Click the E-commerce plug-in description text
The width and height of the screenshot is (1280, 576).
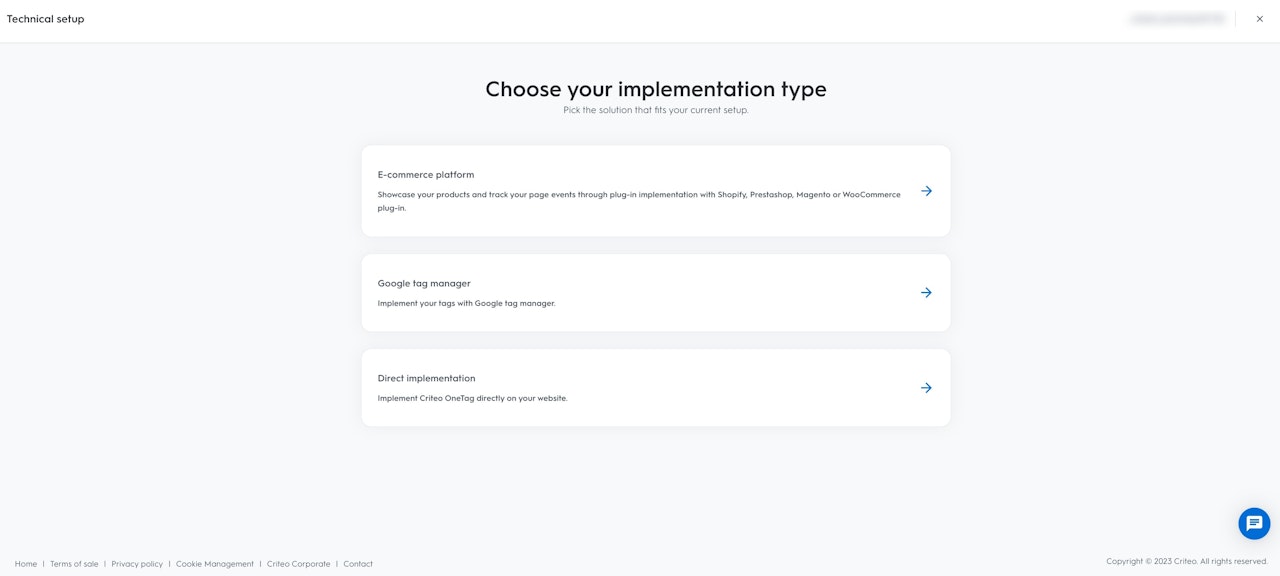pos(639,195)
